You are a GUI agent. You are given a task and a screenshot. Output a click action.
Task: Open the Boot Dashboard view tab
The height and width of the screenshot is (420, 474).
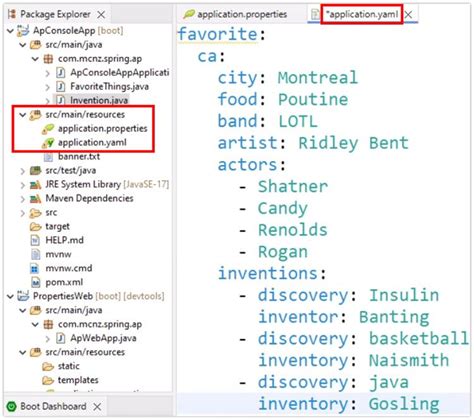(x=53, y=406)
